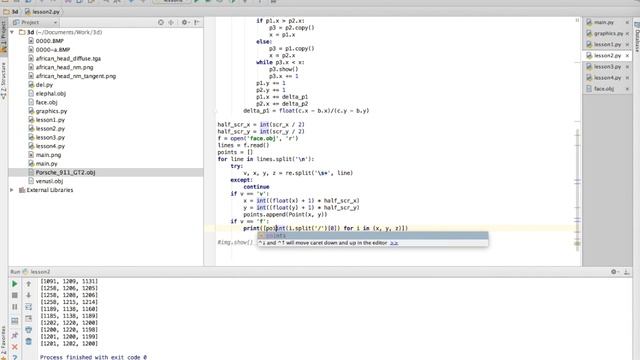
Task: Open Run panel settings gear
Action: pyautogui.click(x=614, y=271)
